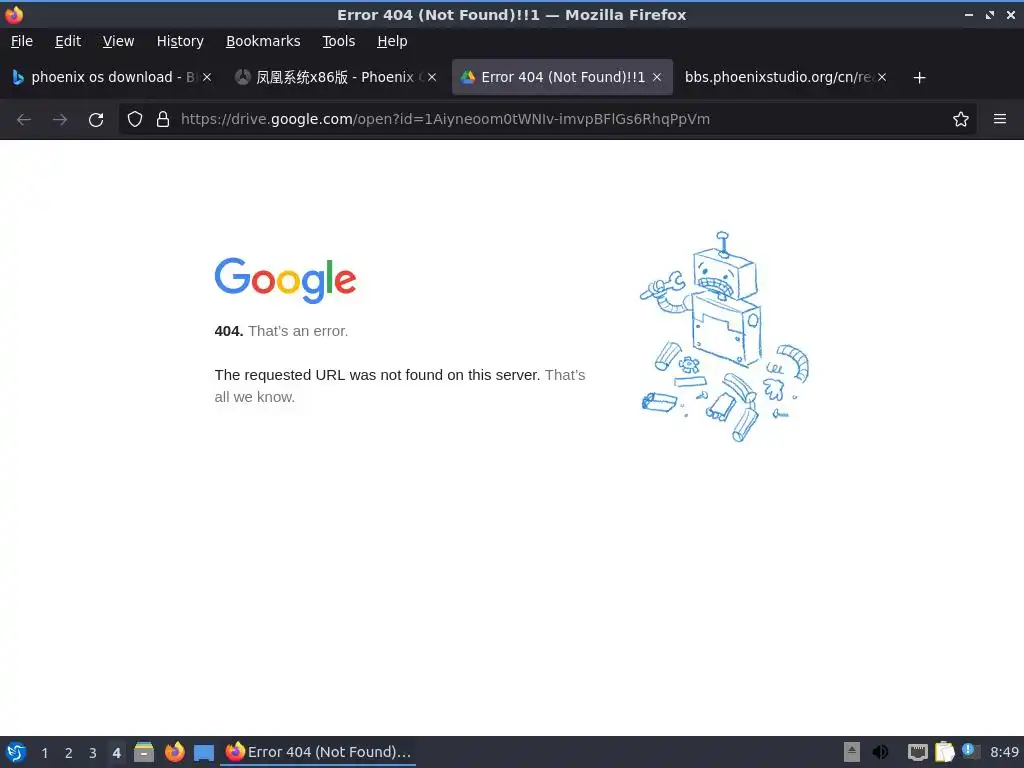Open the Edit menu
The image size is (1024, 768).
(68, 41)
